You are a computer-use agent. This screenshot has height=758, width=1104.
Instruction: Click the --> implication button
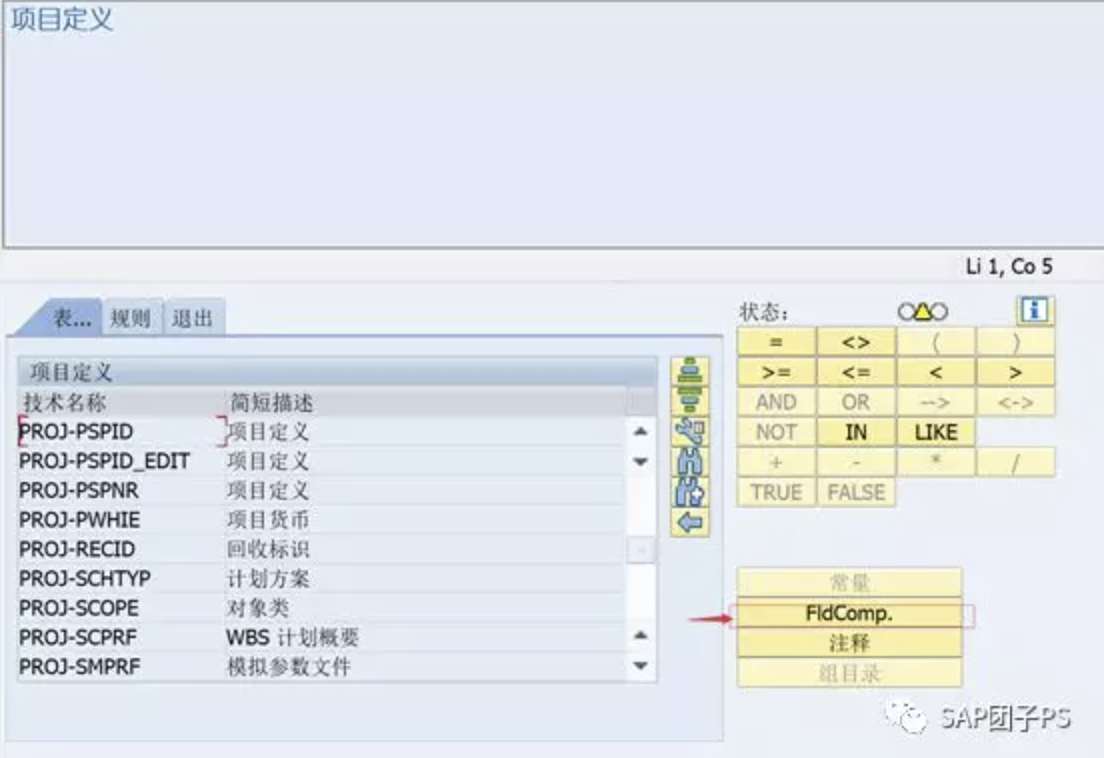[936, 402]
